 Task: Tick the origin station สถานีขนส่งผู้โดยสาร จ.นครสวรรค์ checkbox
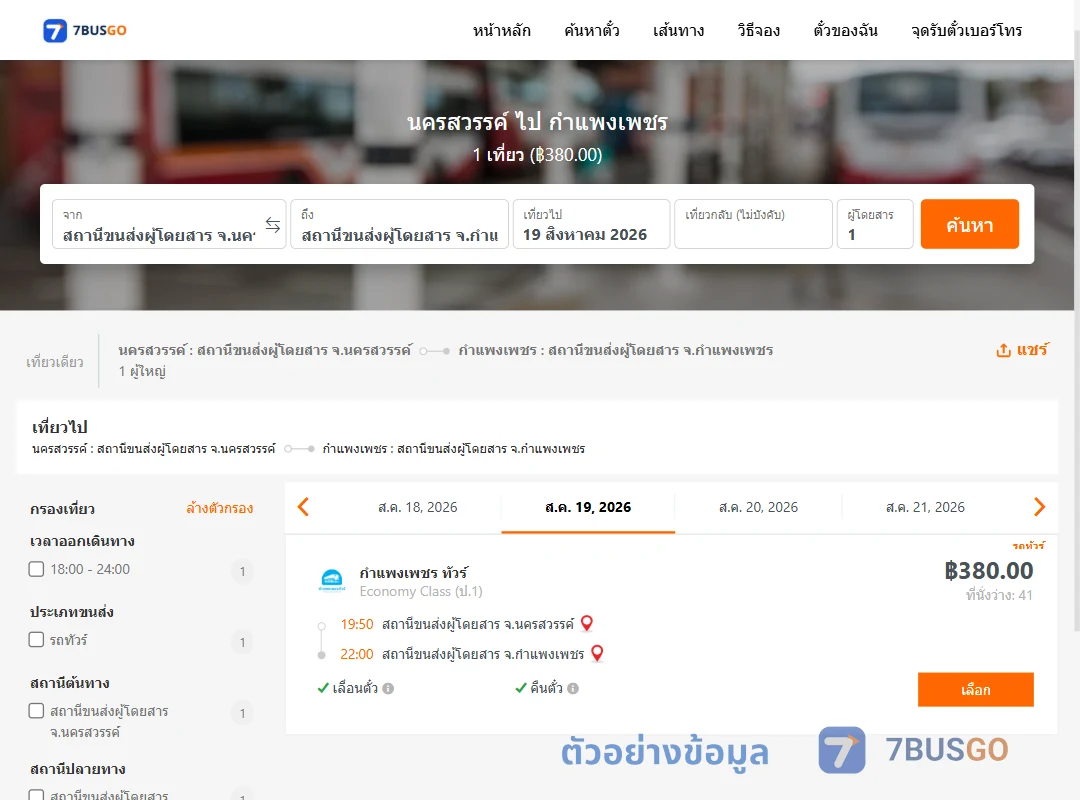click(x=37, y=710)
